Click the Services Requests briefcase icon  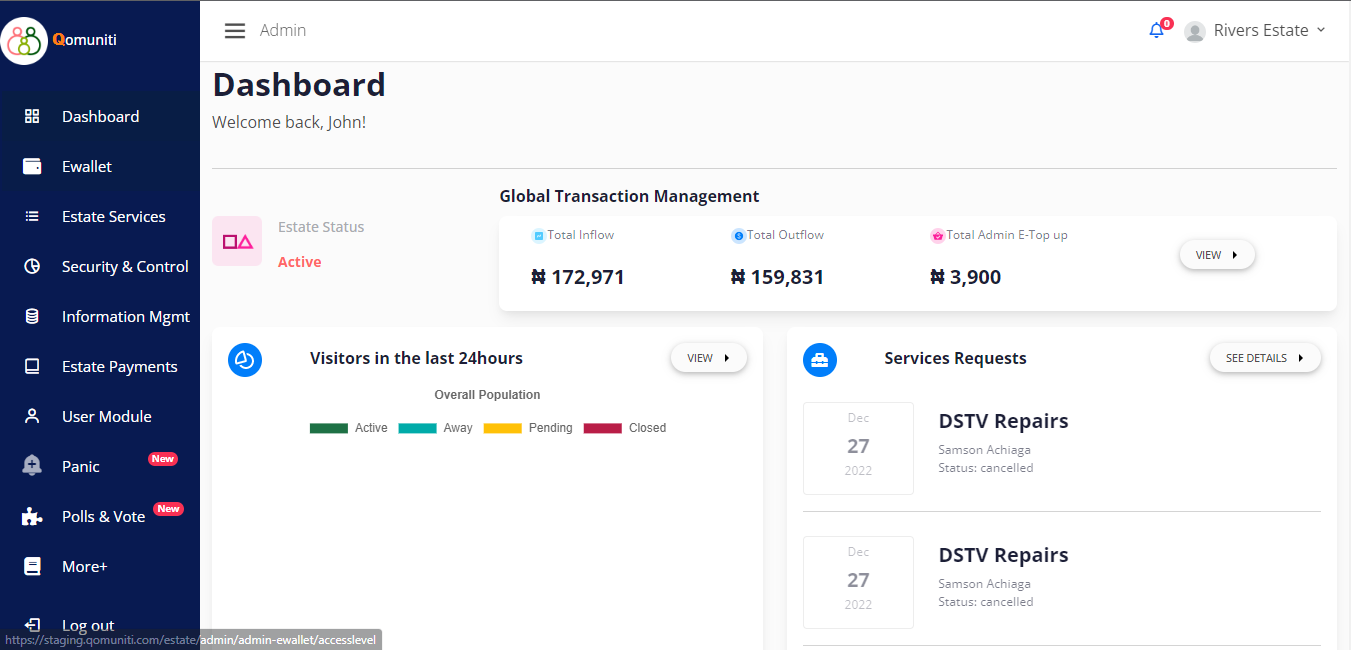(820, 359)
